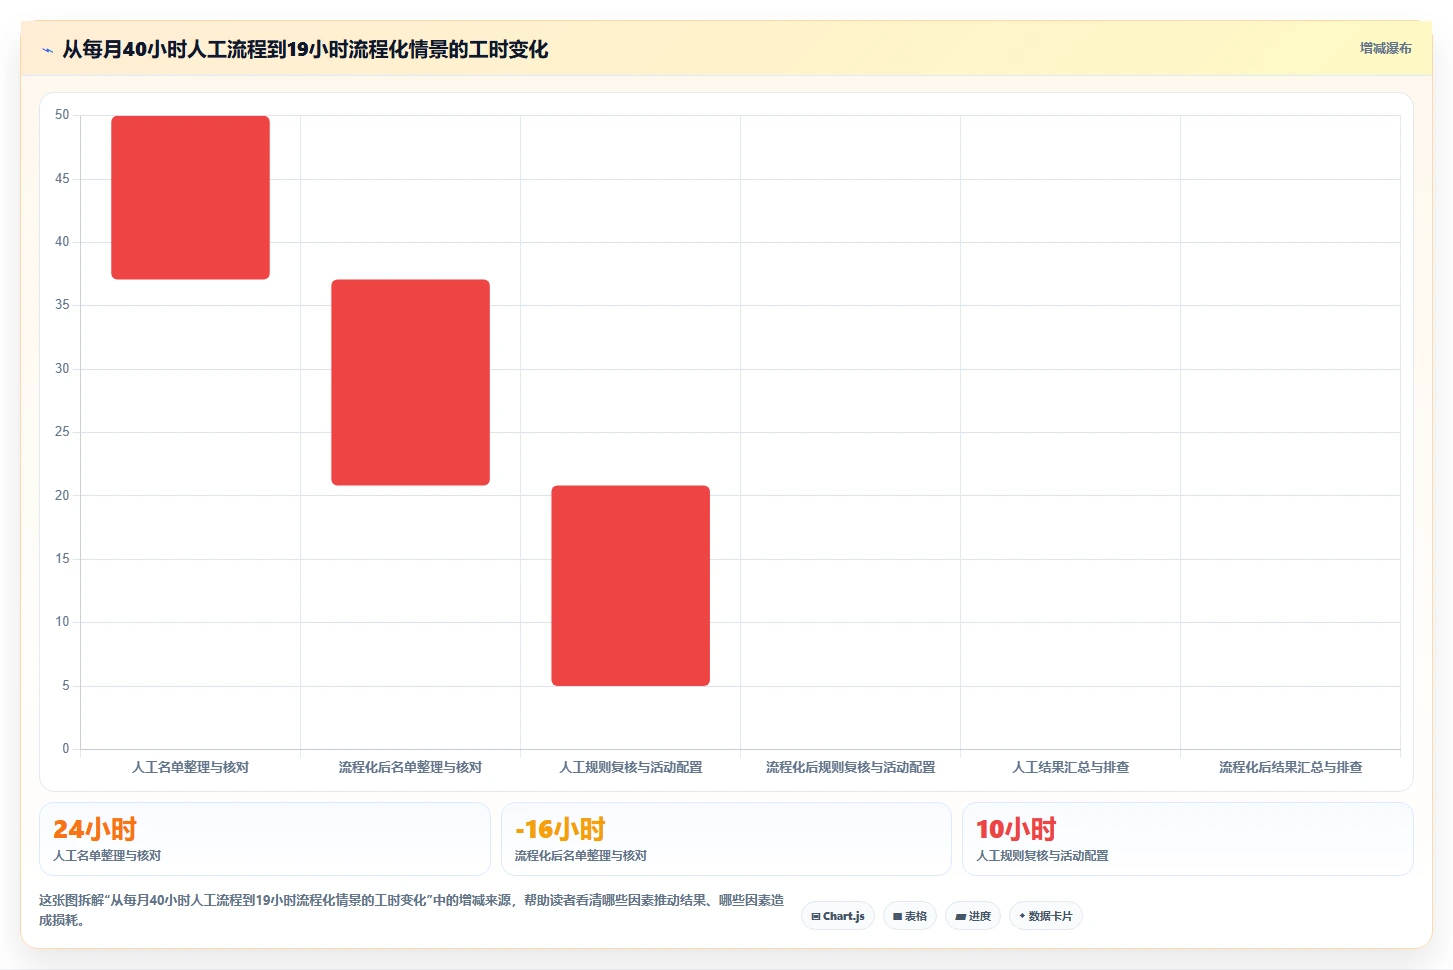Viewport: 1453px width, 970px height.
Task: Click the x-axis label 流程化后名单整理与核对
Action: point(410,767)
